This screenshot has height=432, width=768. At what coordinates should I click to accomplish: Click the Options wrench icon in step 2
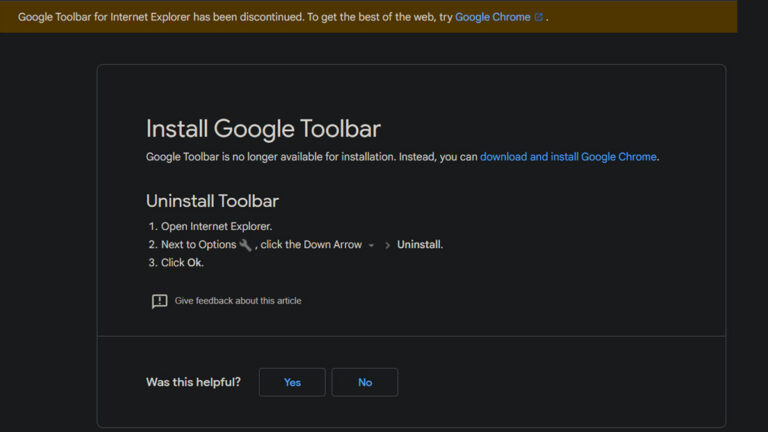click(245, 244)
